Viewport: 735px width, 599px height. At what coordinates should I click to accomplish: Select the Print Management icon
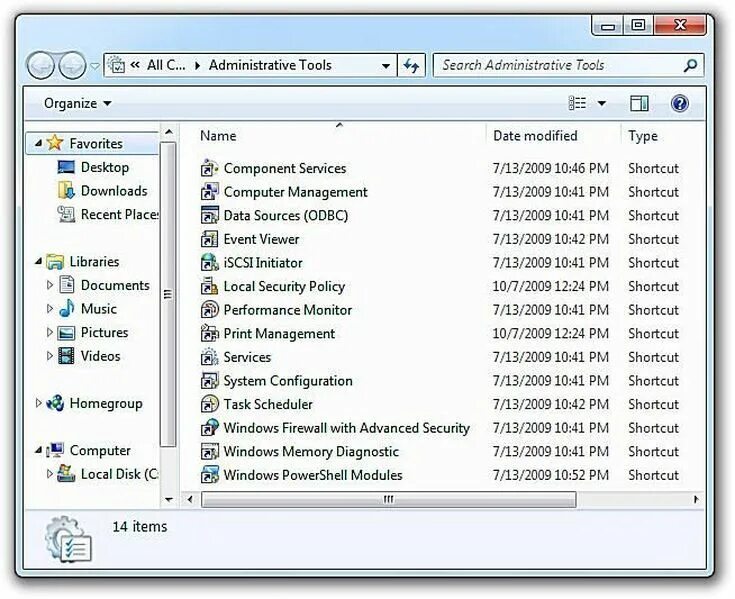coord(210,333)
